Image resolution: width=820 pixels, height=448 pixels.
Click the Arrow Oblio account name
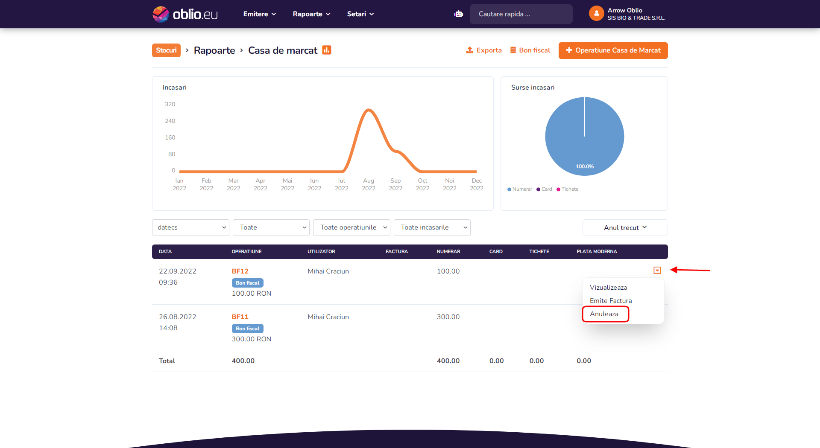[x=624, y=10]
